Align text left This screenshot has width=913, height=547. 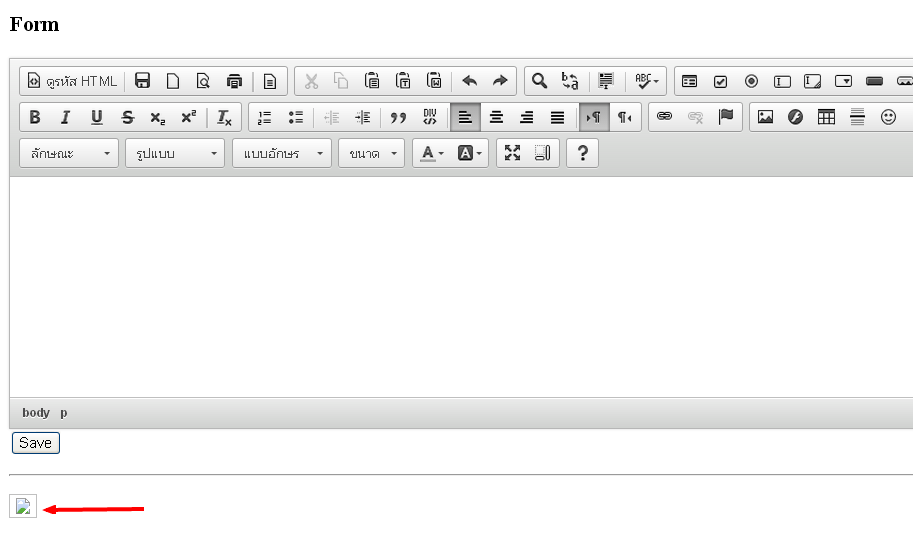click(x=465, y=117)
